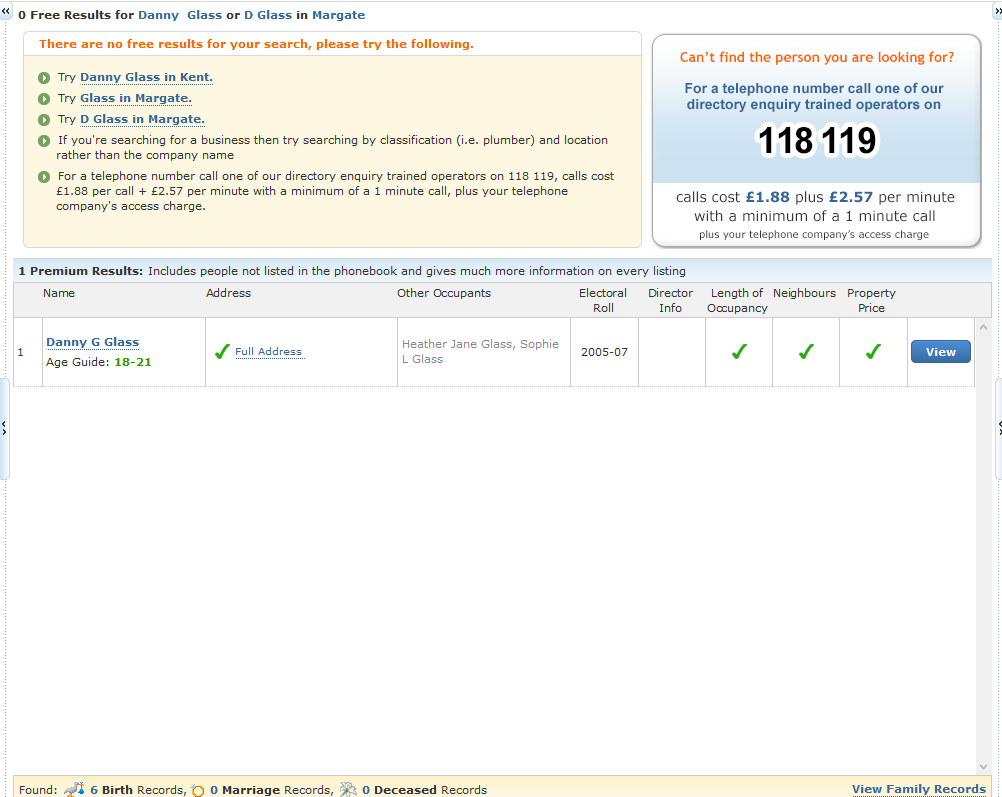Image resolution: width=1002 pixels, height=797 pixels.
Task: Click the Property Price green tick
Action: pyautogui.click(x=874, y=352)
